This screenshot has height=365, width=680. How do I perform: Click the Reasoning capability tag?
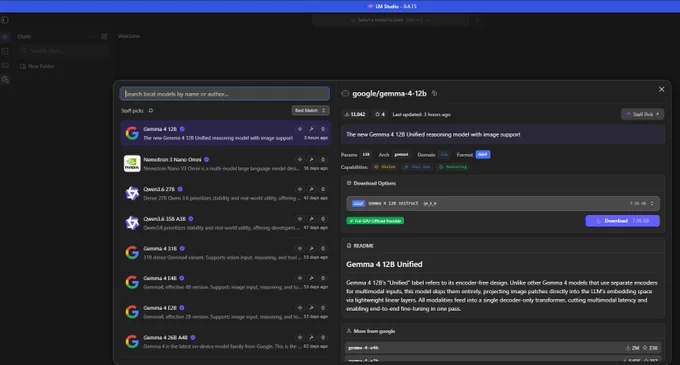point(453,167)
